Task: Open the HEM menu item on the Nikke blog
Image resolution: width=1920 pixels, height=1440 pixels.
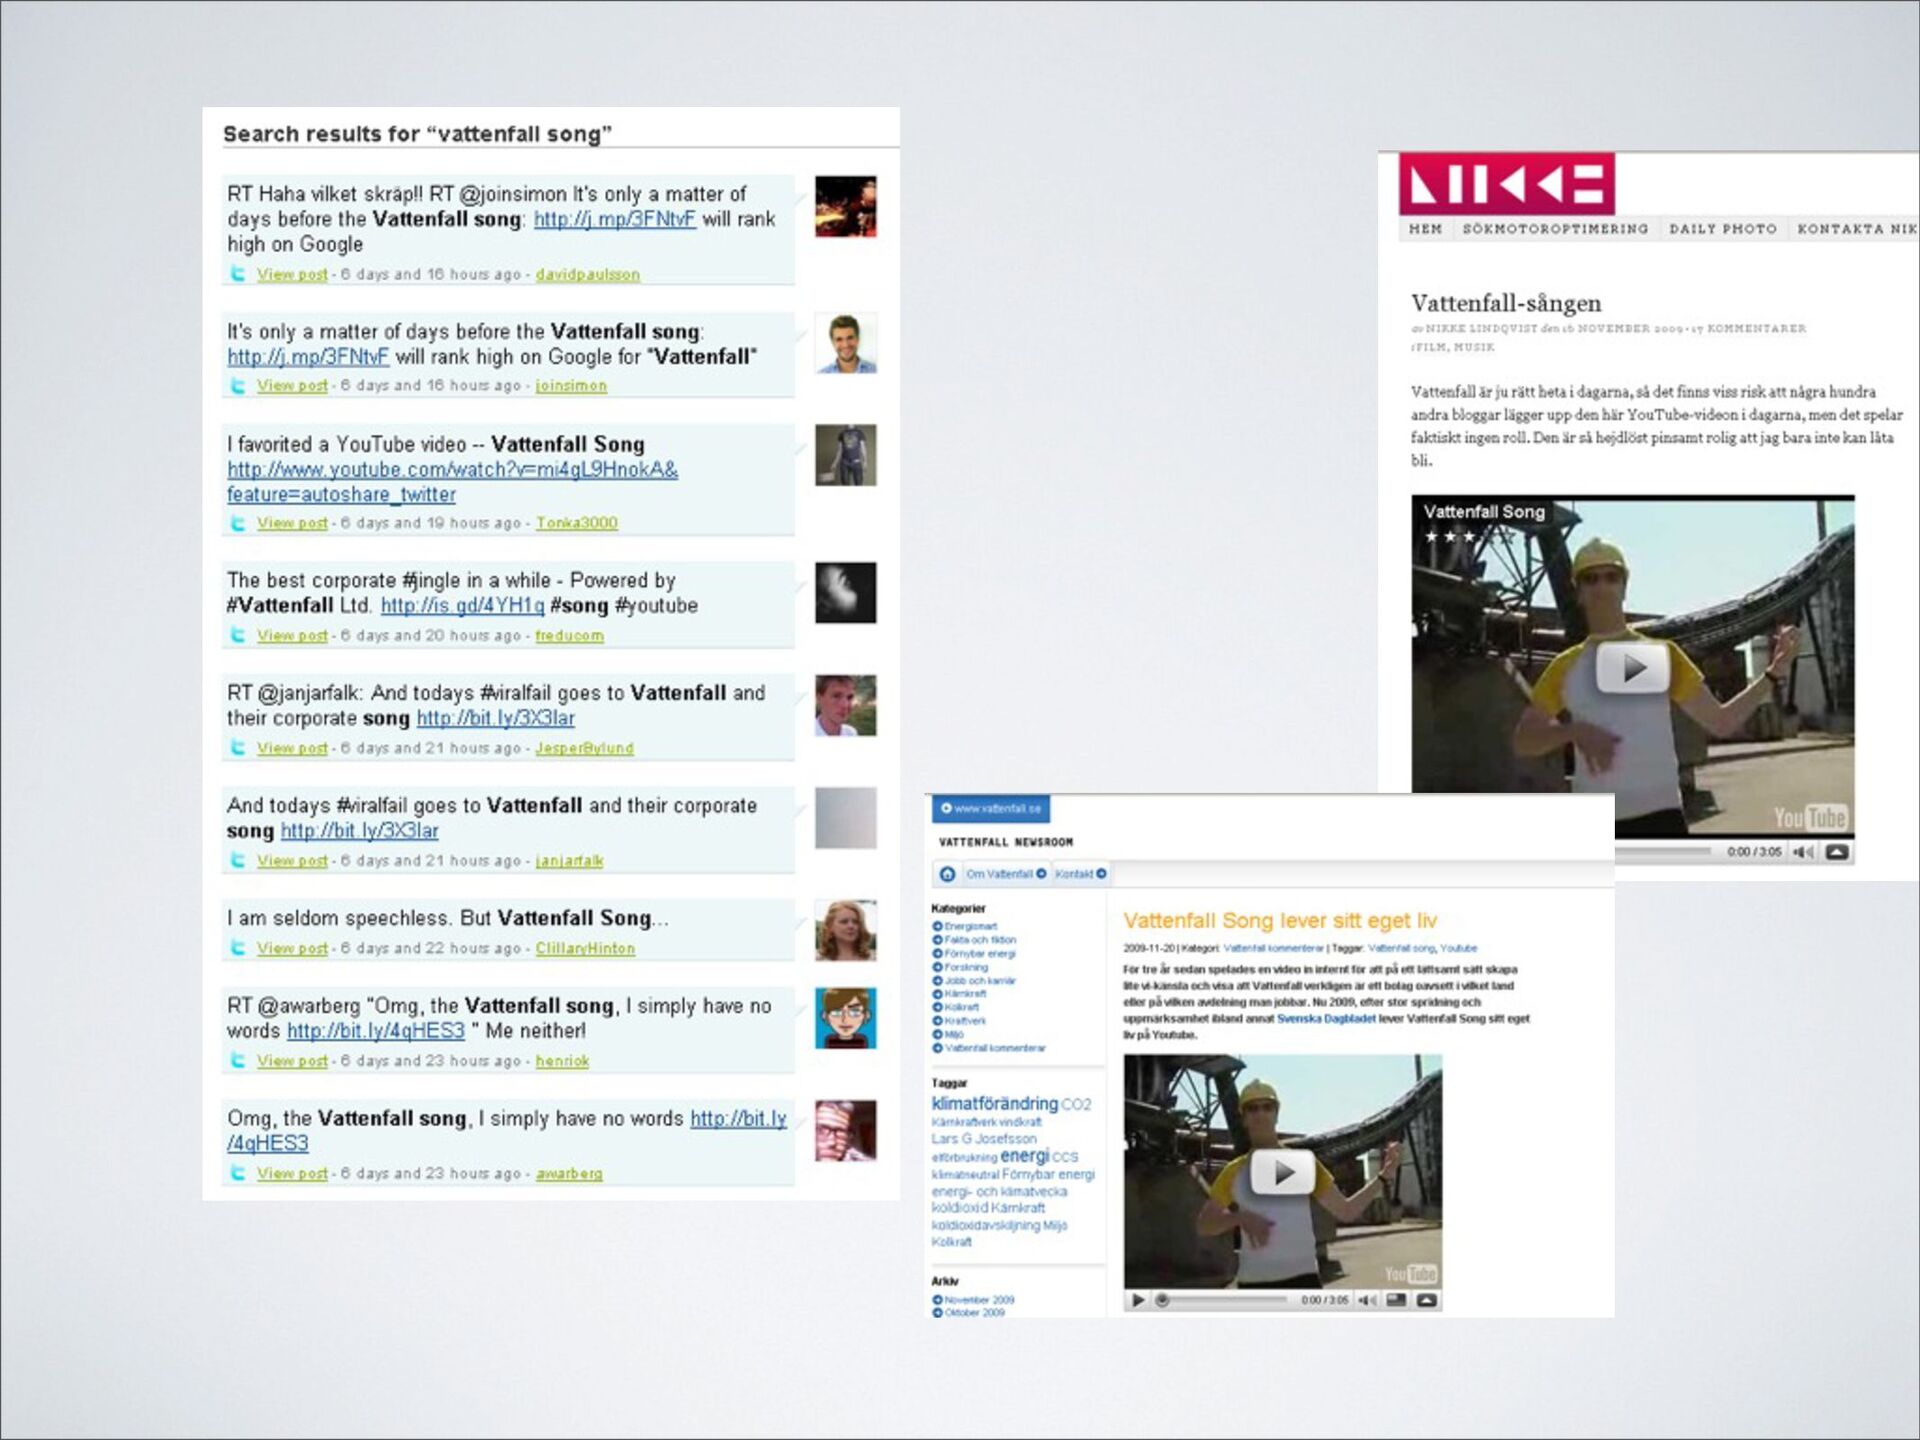Action: 1425,229
